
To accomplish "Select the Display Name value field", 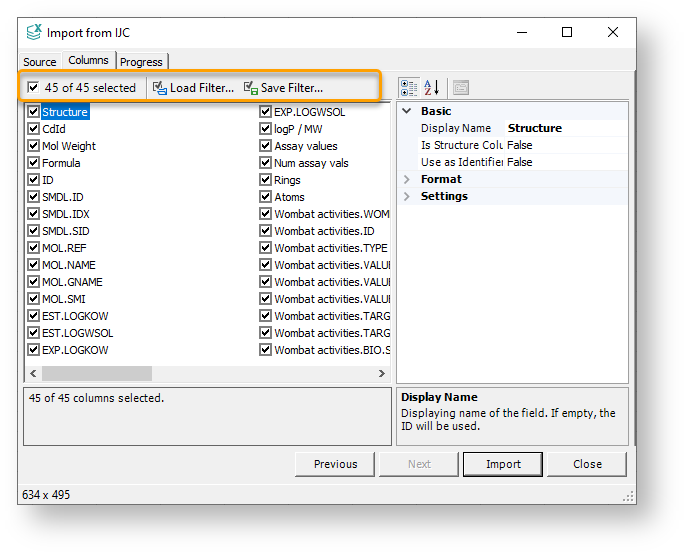I will (x=566, y=129).
